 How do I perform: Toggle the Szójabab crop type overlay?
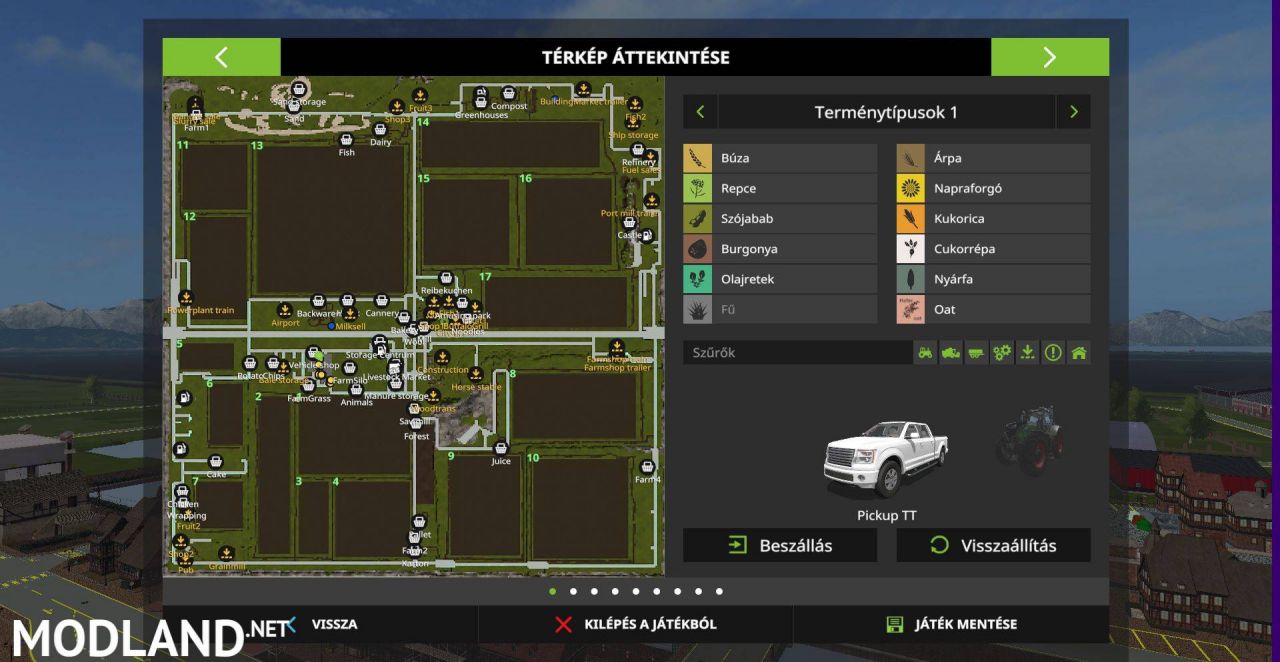pyautogui.click(x=780, y=218)
